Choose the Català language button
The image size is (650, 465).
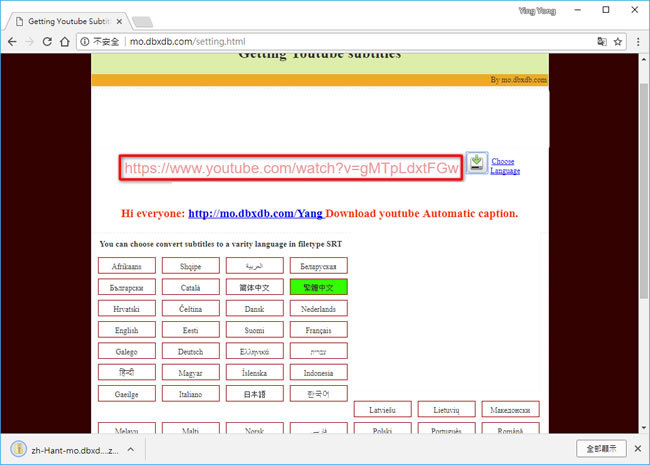pos(191,287)
